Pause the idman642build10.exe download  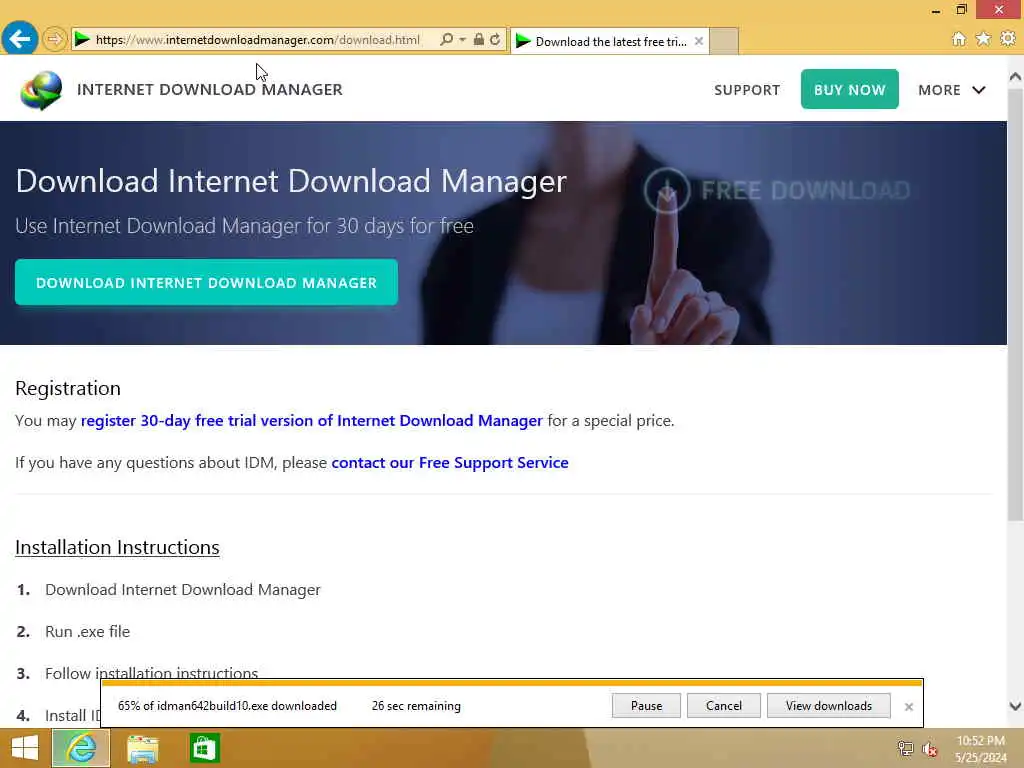pos(647,705)
